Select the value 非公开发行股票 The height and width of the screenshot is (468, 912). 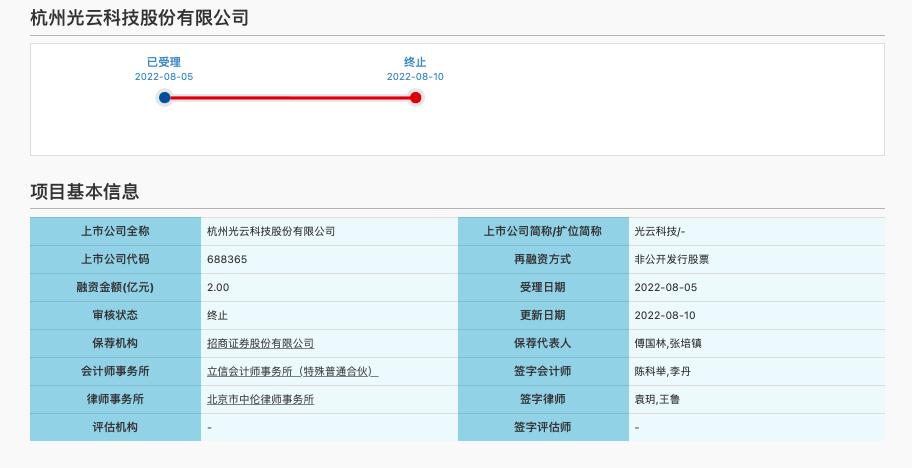(672, 259)
